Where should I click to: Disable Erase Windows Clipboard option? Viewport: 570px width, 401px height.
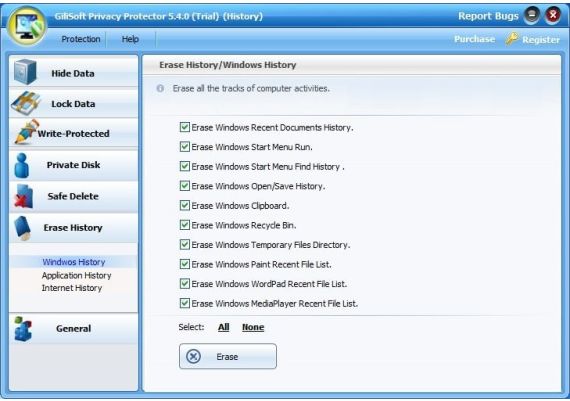pos(185,205)
